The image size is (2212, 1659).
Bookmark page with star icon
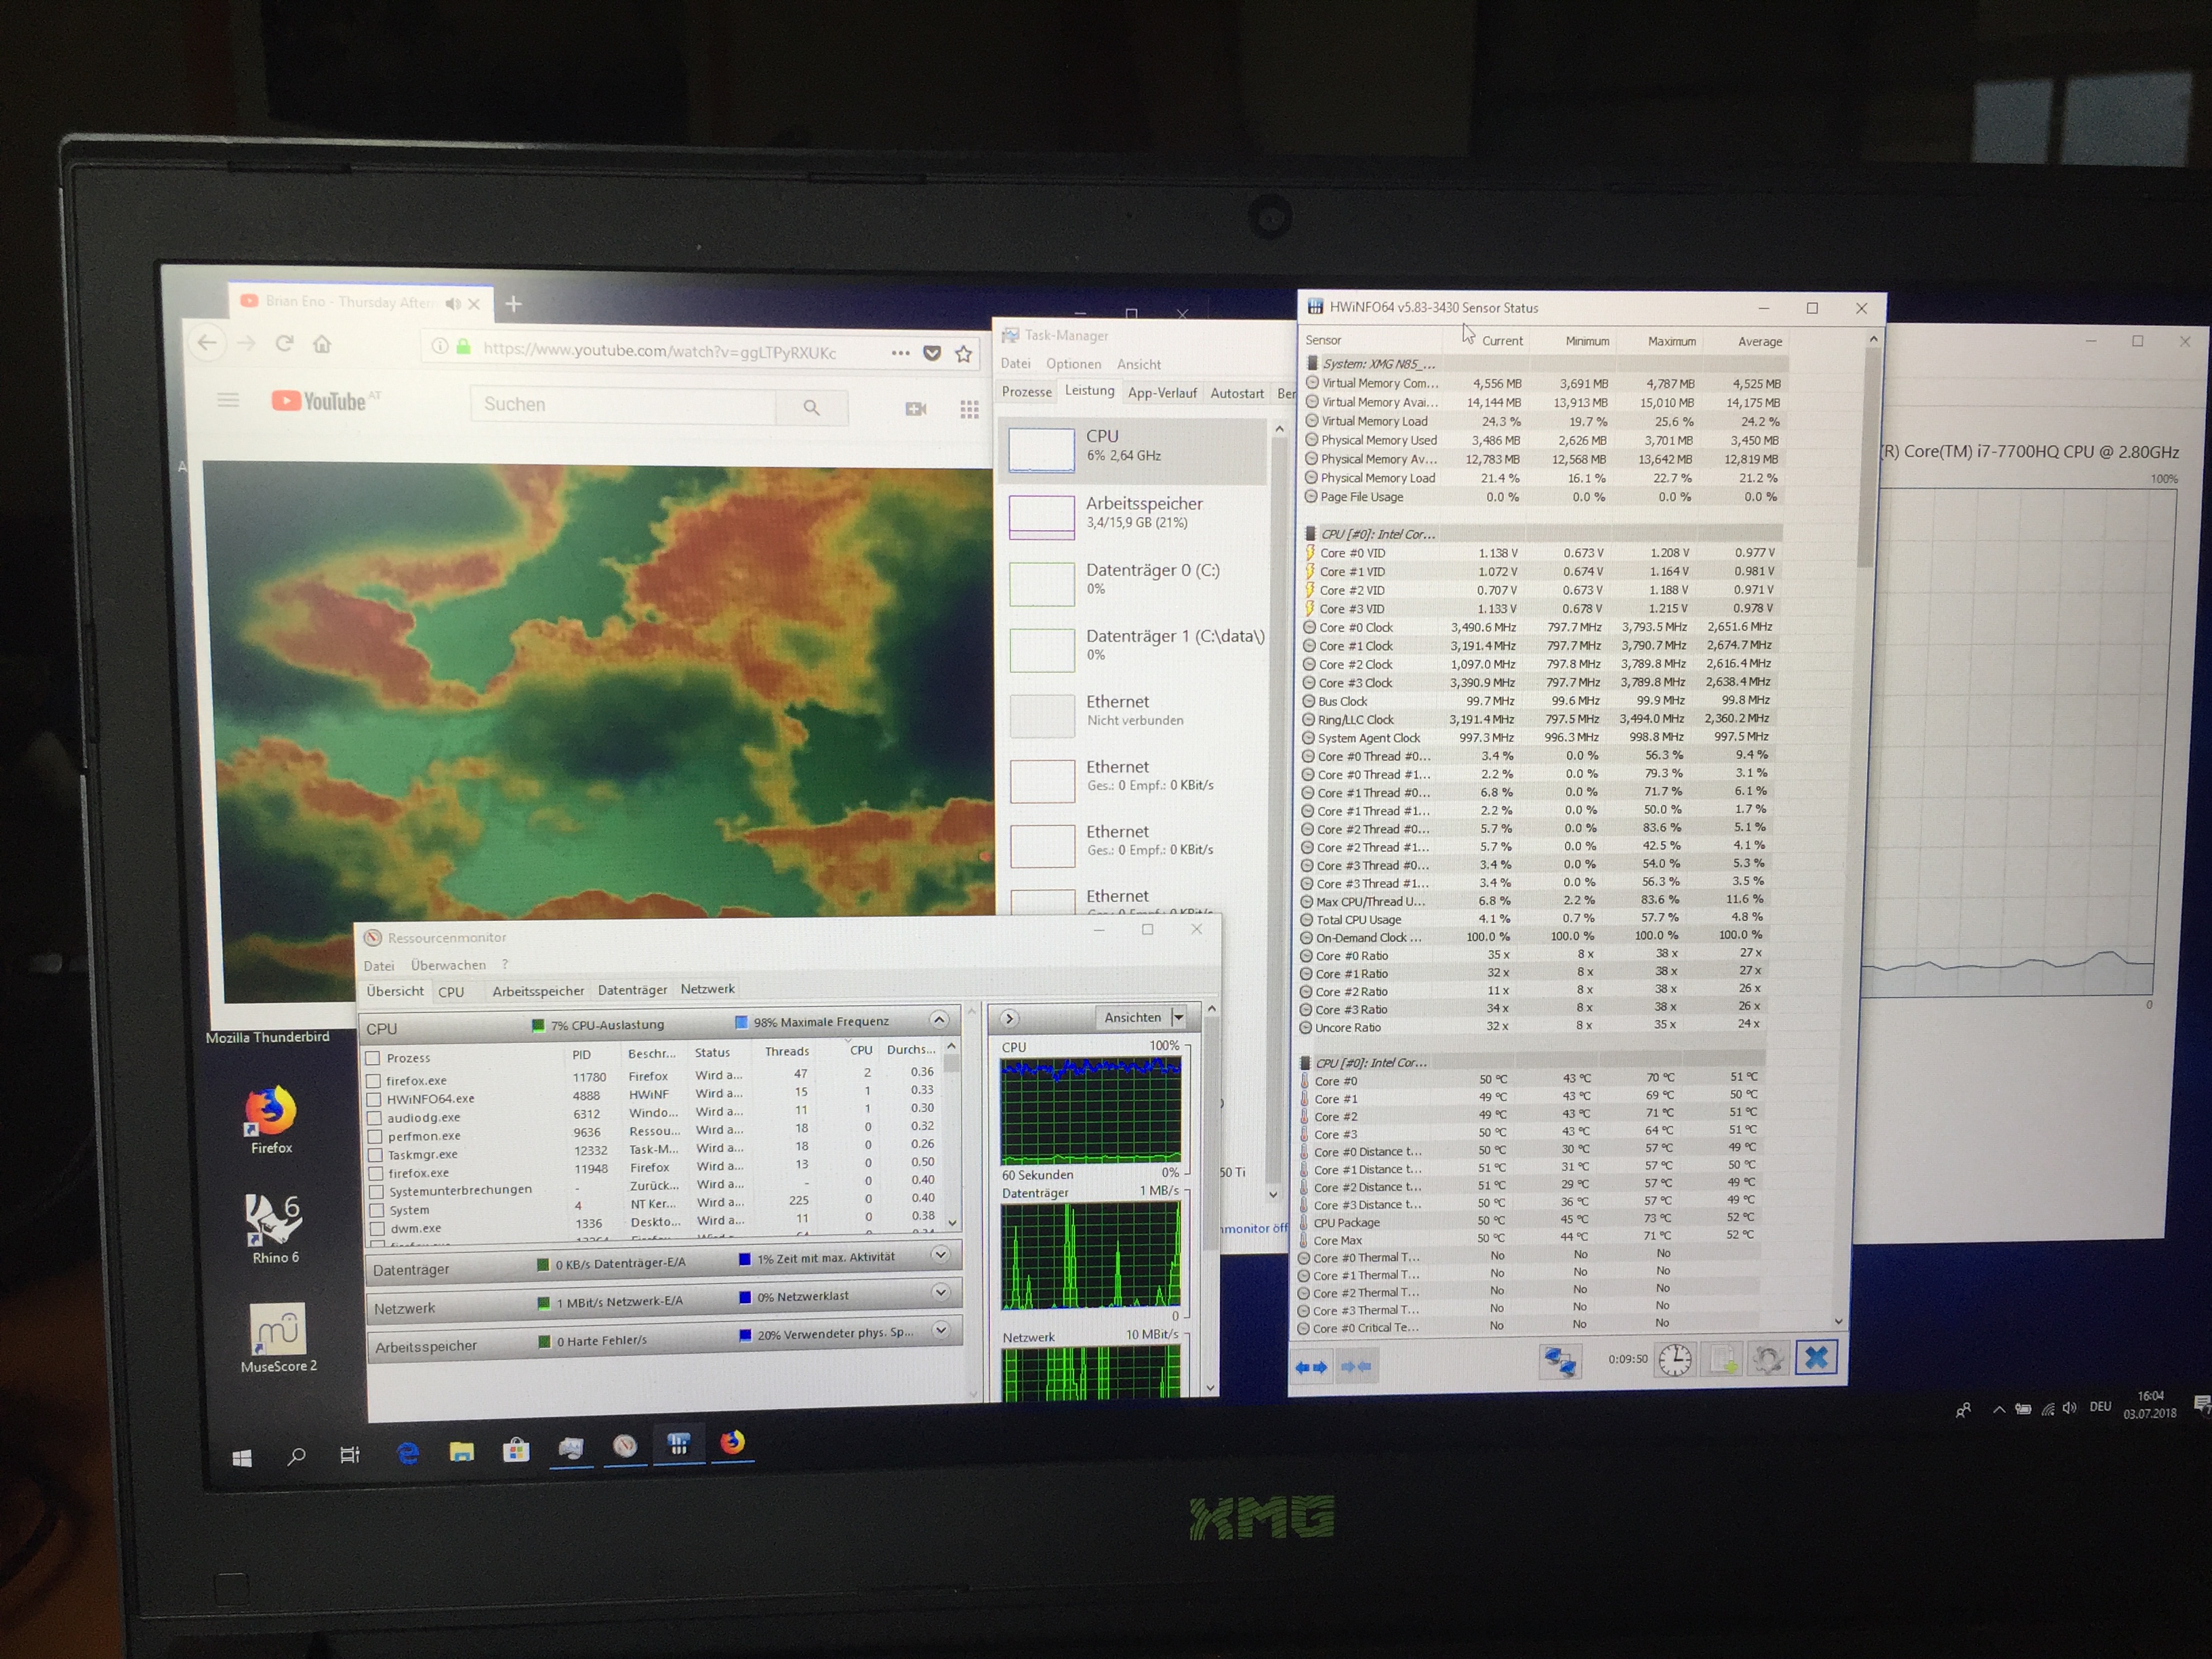pyautogui.click(x=963, y=353)
